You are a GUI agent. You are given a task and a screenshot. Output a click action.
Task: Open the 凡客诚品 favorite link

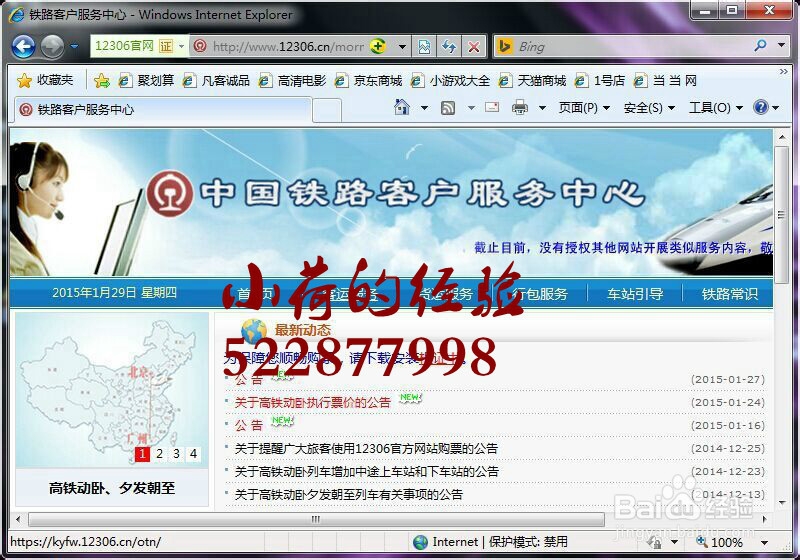(216, 80)
